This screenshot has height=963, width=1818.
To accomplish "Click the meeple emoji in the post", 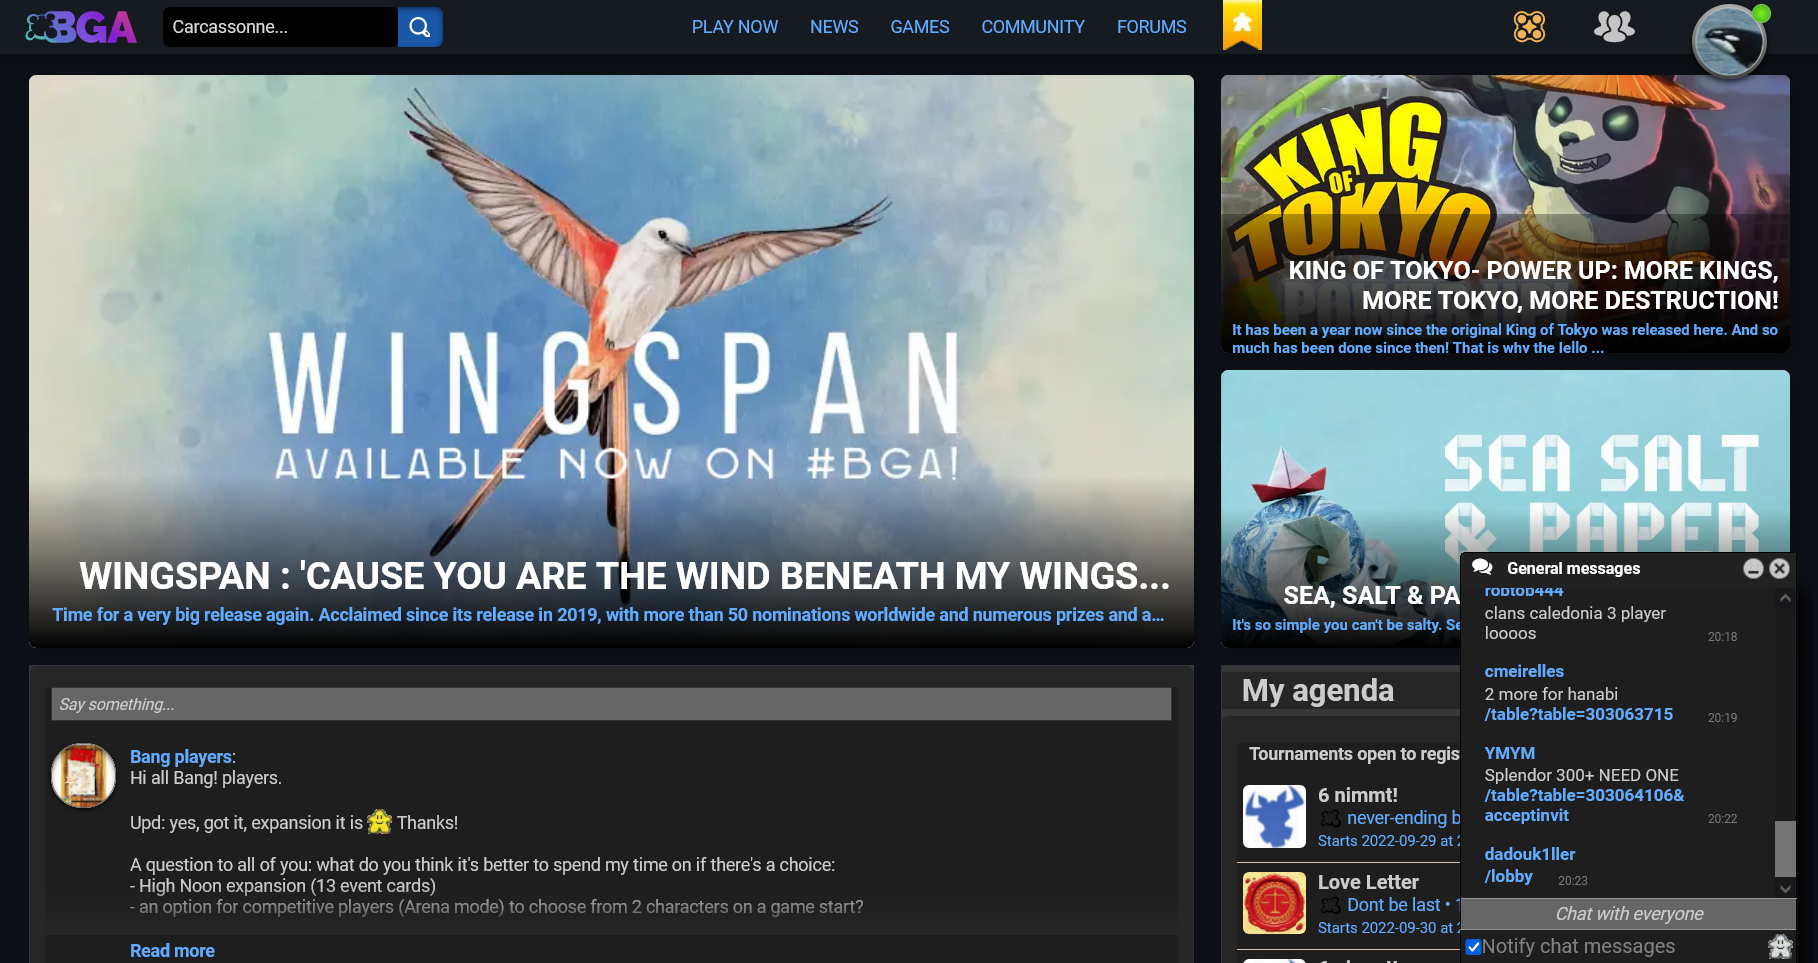I will pos(379,822).
